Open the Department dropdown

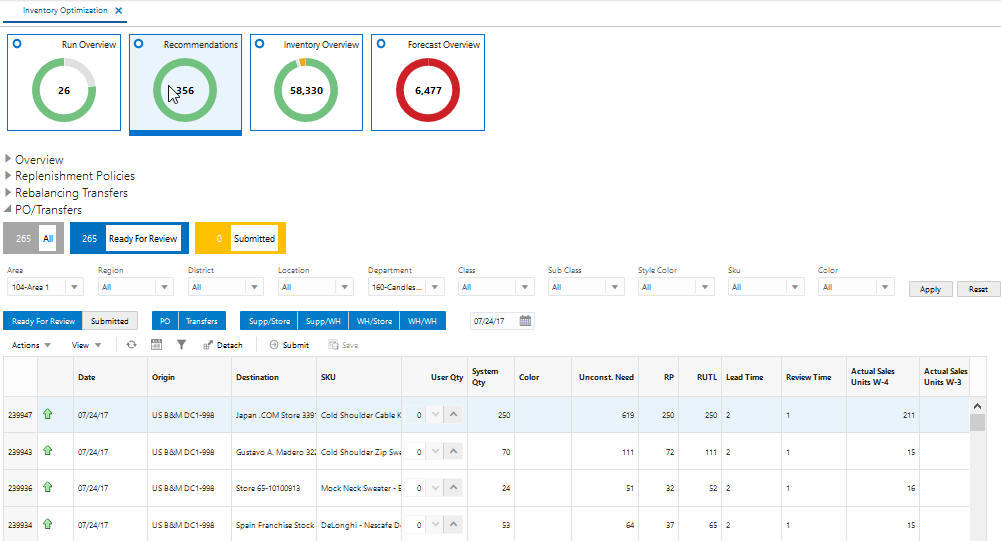[434, 287]
